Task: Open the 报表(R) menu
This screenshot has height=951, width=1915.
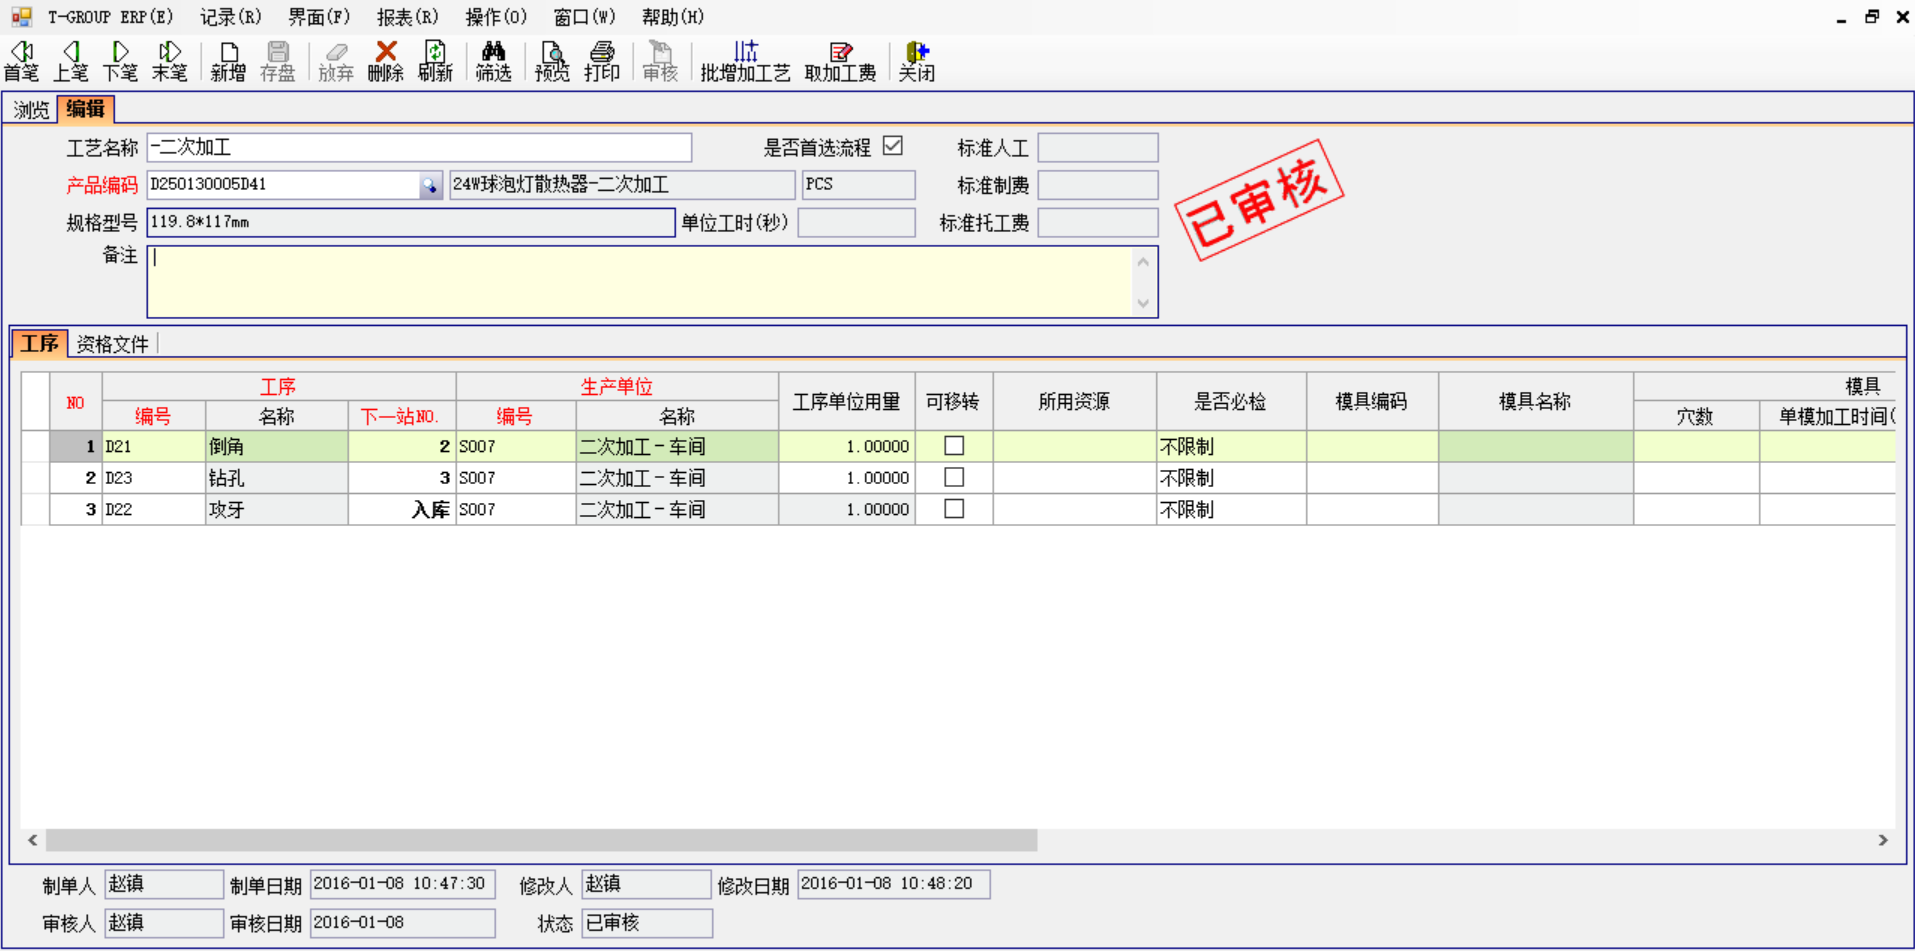Action: [406, 16]
